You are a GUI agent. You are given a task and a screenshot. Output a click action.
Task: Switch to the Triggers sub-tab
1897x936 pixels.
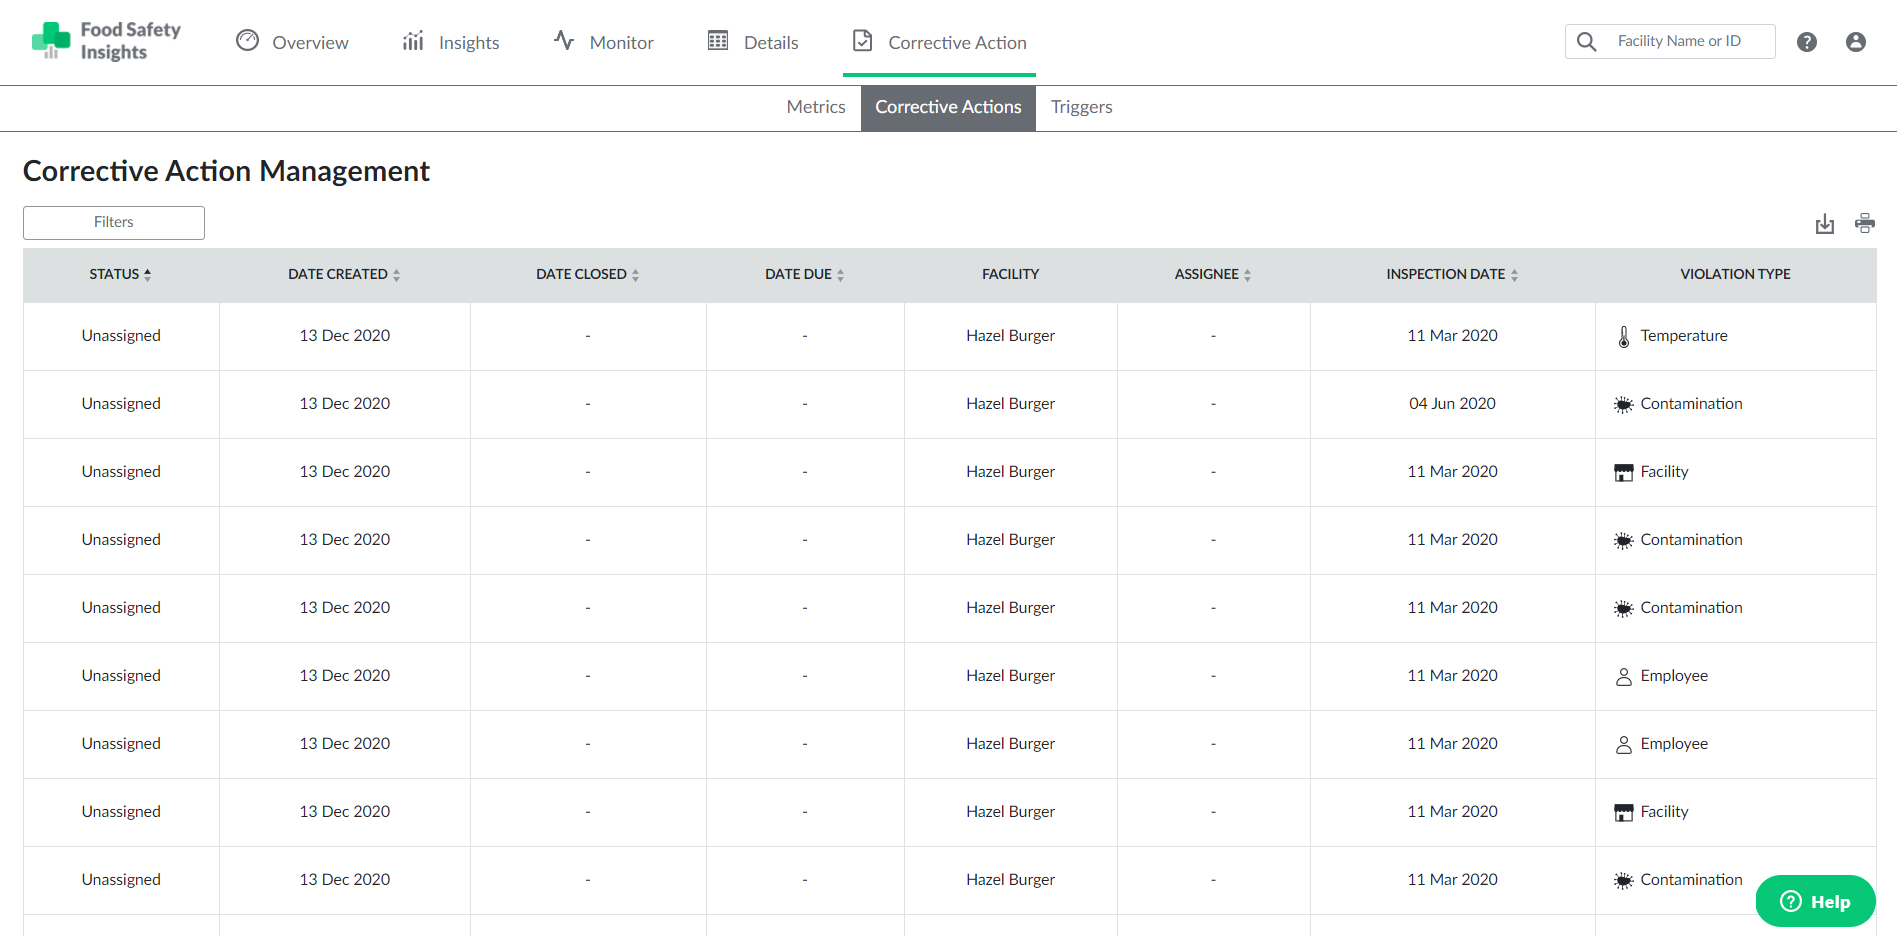(x=1081, y=107)
